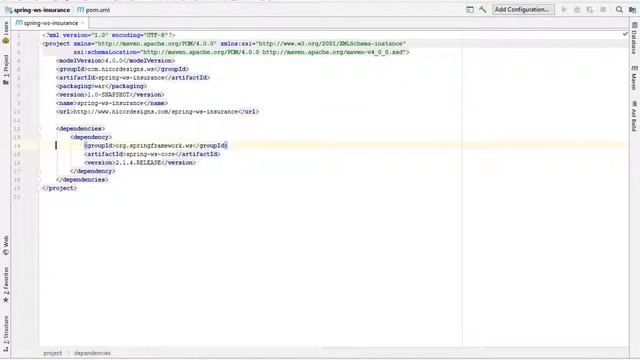
Task: Open the Database tool window
Action: tap(634, 38)
